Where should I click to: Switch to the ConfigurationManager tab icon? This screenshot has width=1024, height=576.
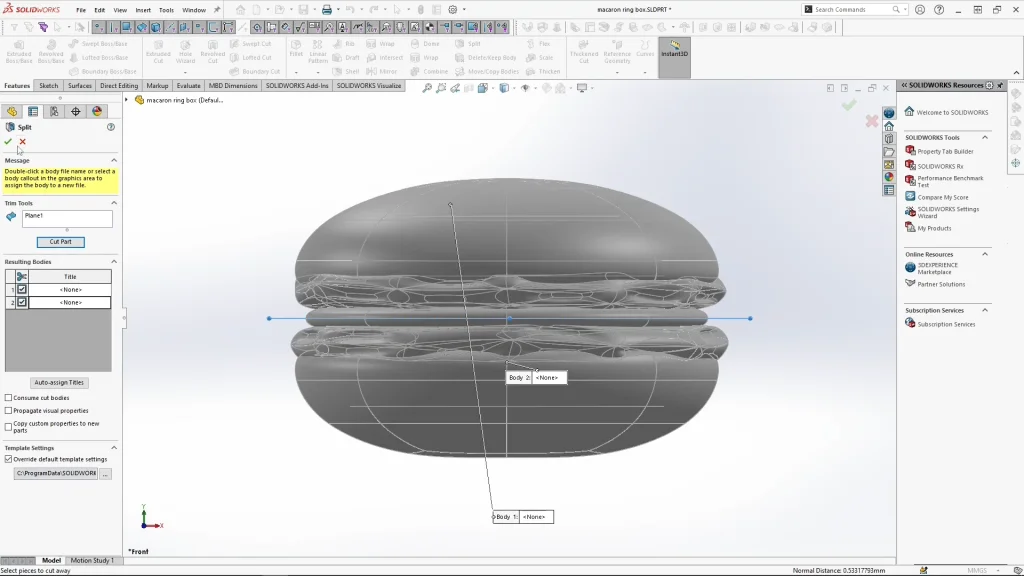click(54, 112)
